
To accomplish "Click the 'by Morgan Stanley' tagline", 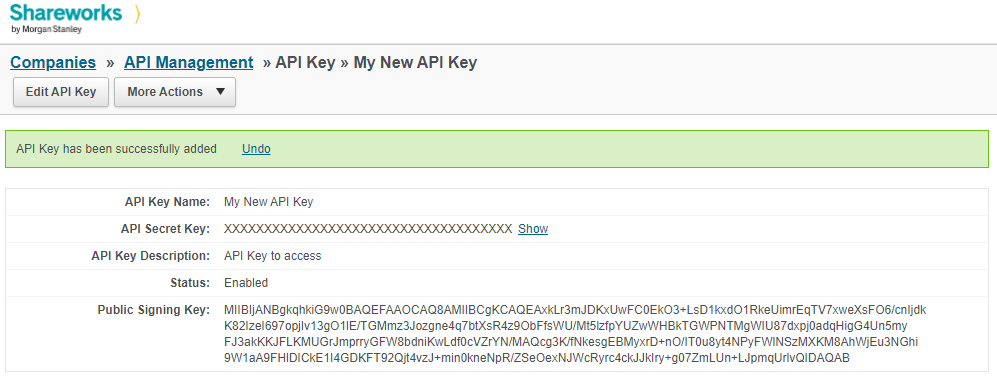I will point(46,29).
